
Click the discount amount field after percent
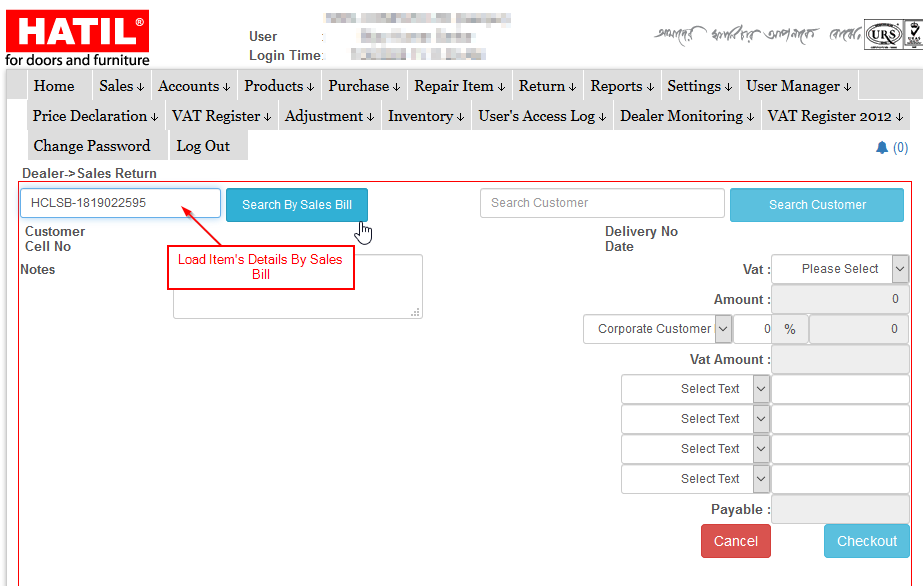coord(859,329)
